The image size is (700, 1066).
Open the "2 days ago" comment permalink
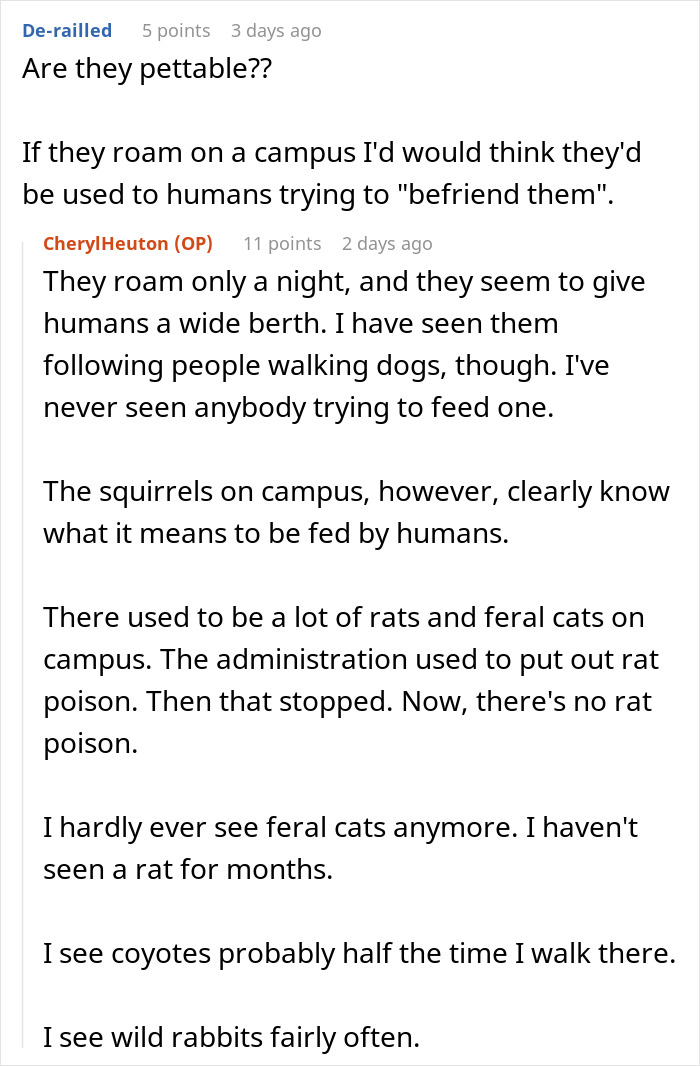coord(387,244)
